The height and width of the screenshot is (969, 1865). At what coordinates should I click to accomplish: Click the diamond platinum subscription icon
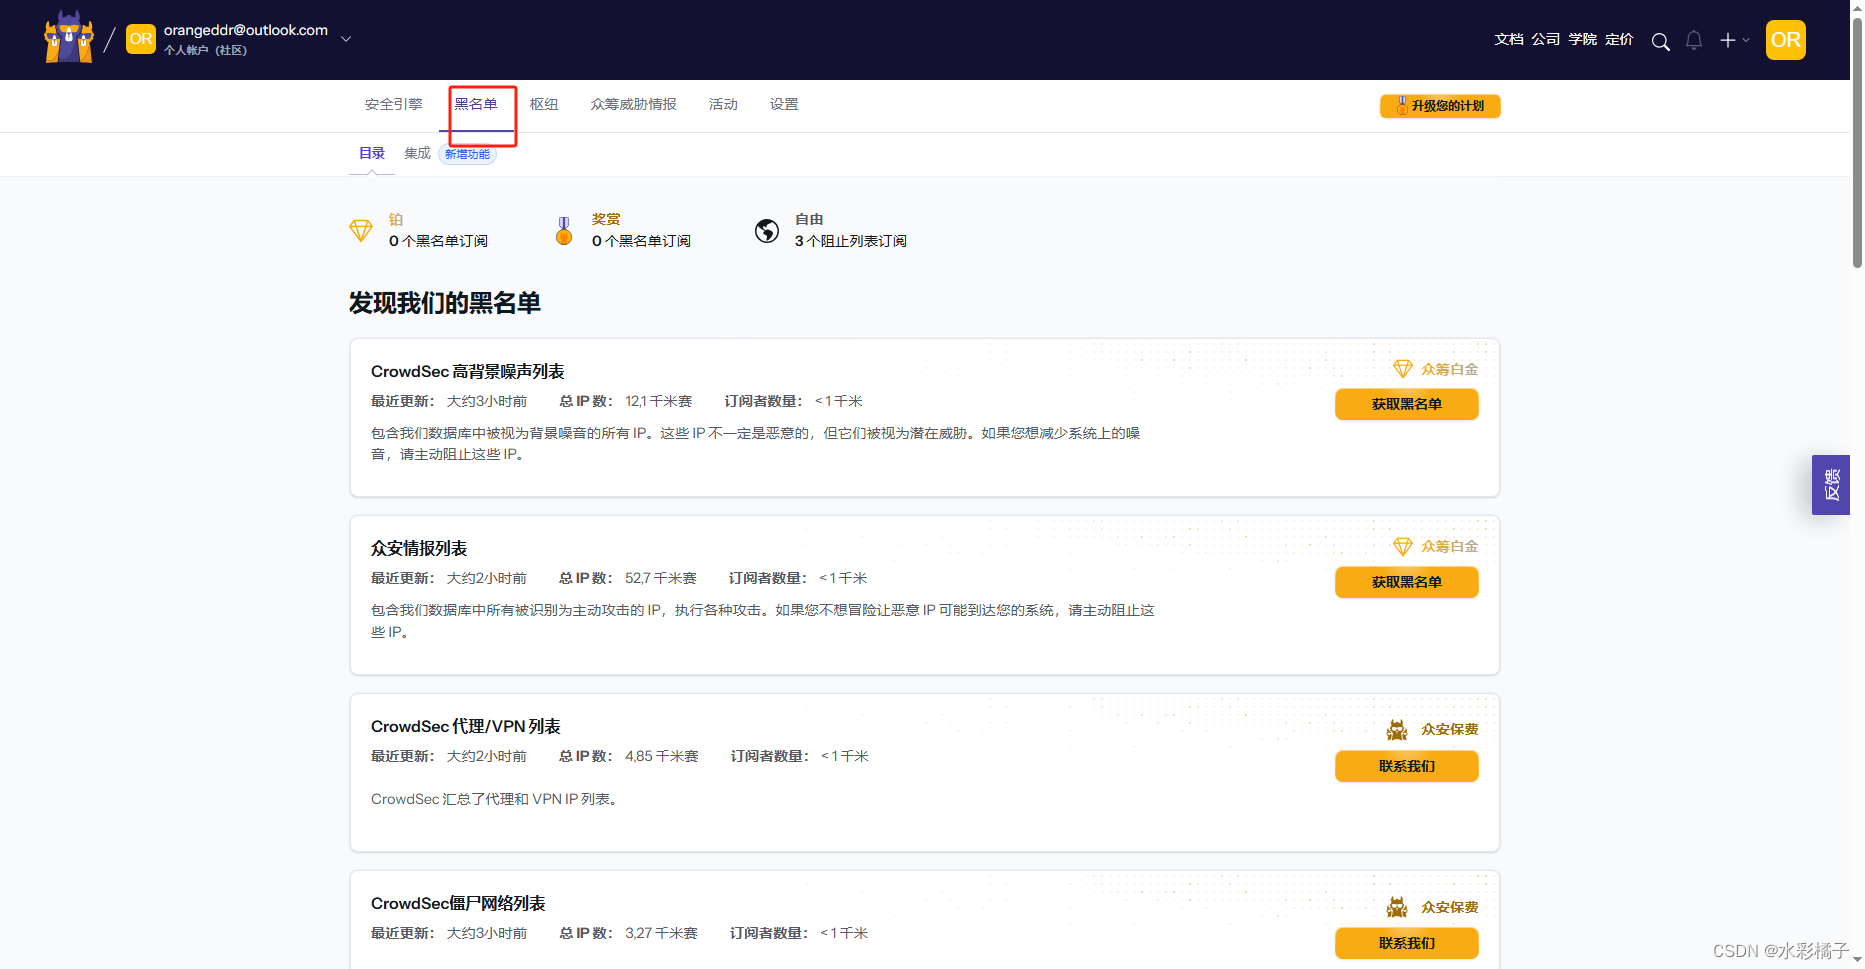pos(361,231)
